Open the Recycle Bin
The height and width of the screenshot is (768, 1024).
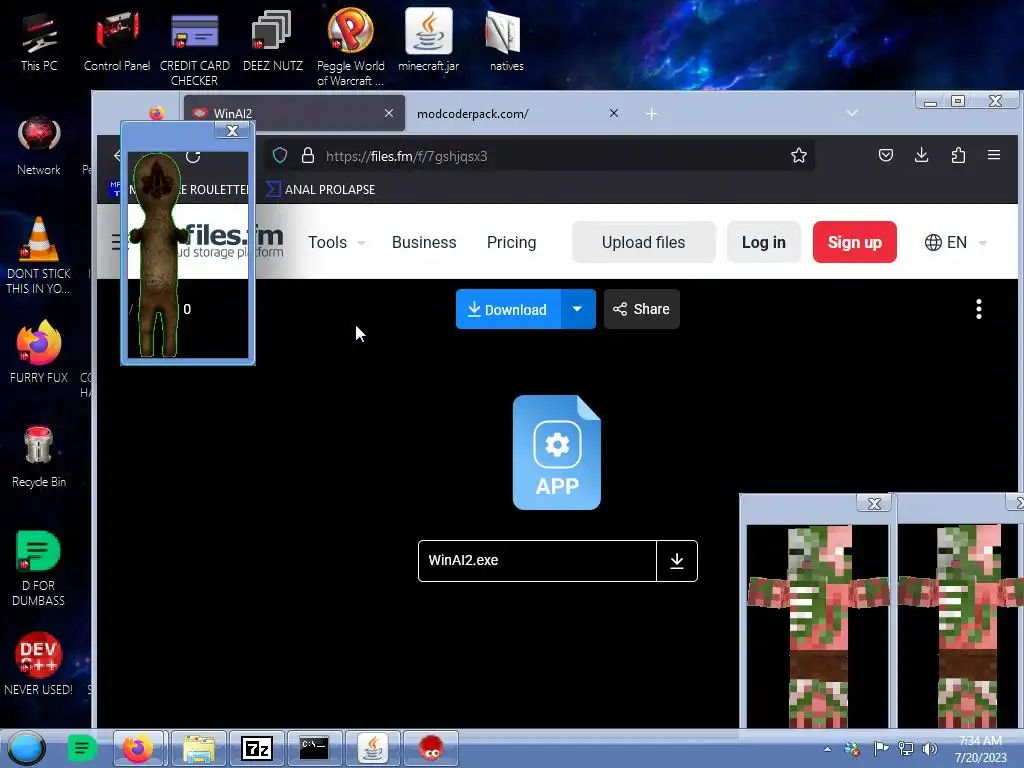pos(39,456)
